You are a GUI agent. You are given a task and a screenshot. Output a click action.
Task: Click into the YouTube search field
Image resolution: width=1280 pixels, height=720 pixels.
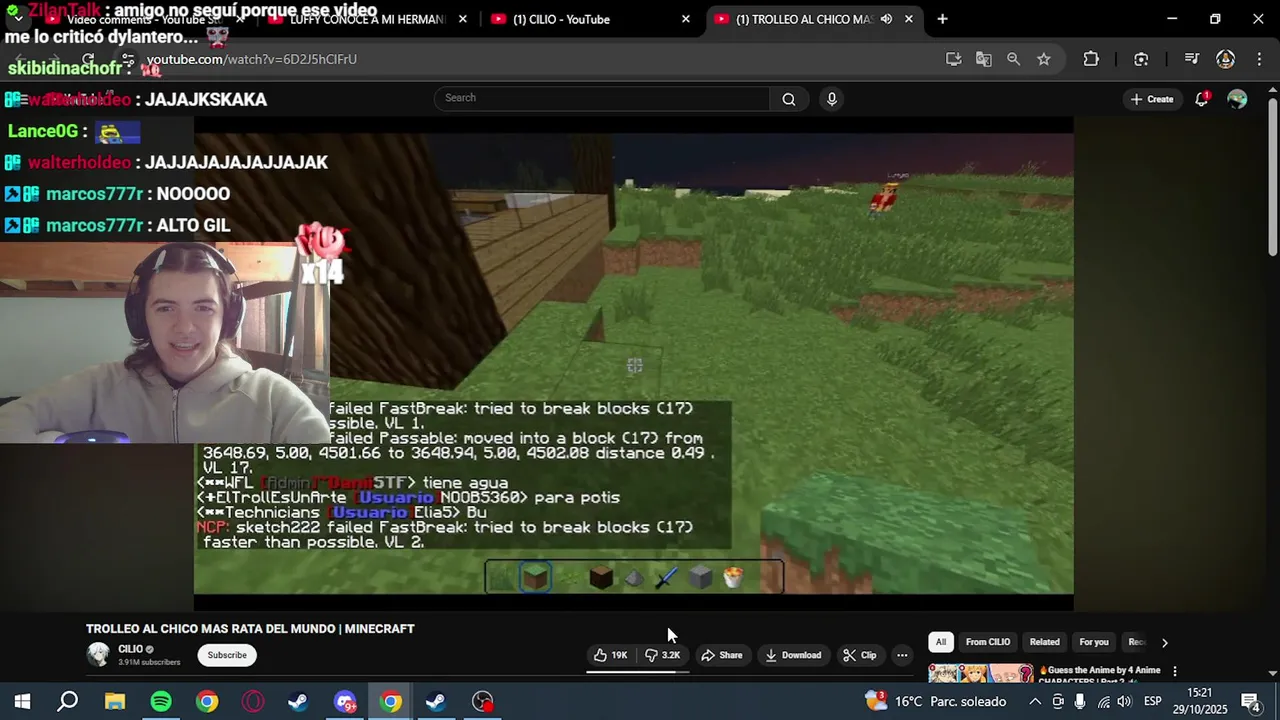[602, 98]
